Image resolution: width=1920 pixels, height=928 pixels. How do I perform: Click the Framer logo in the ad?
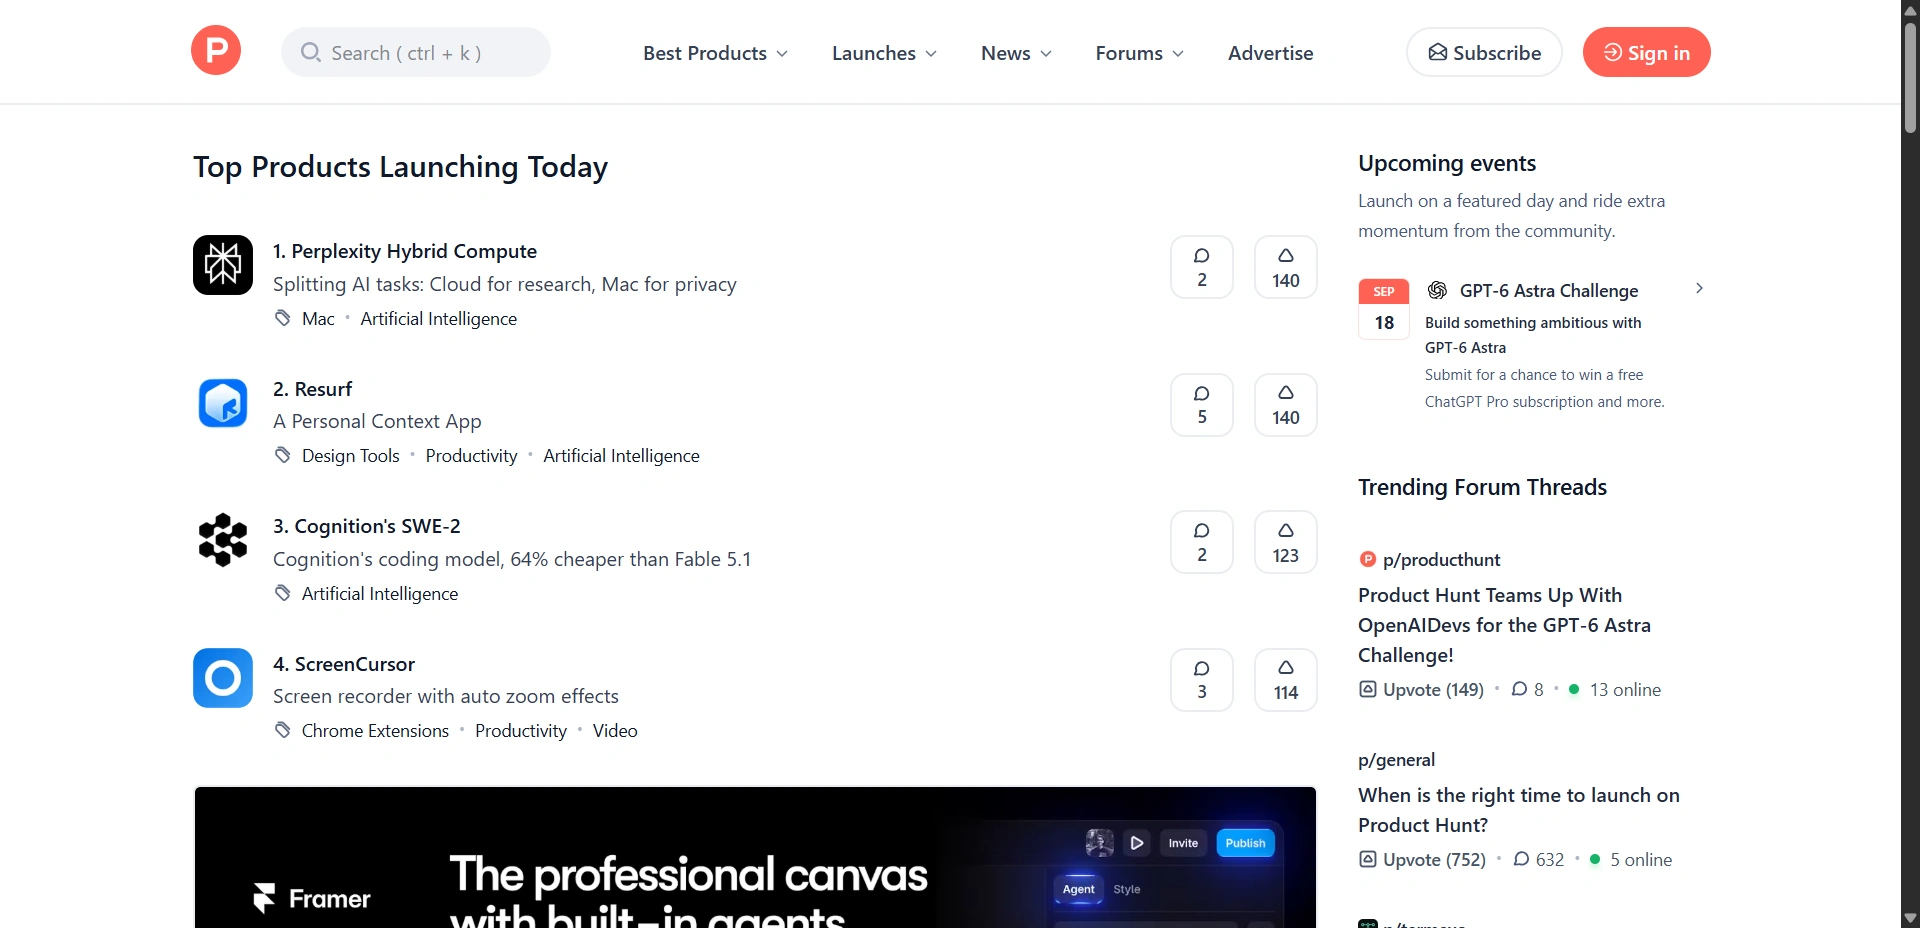click(311, 898)
